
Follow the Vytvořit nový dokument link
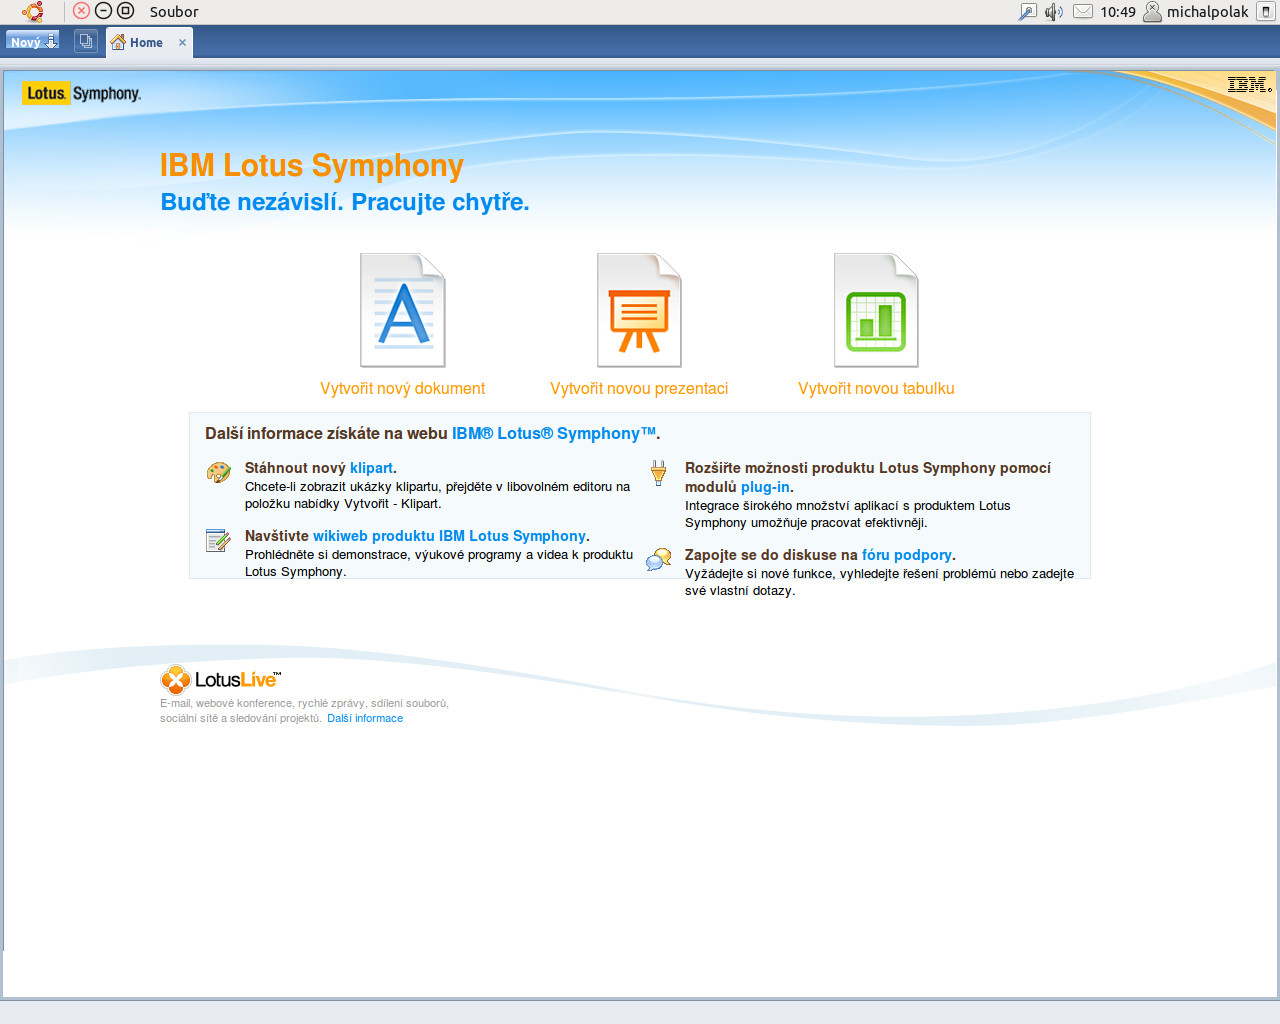point(402,388)
